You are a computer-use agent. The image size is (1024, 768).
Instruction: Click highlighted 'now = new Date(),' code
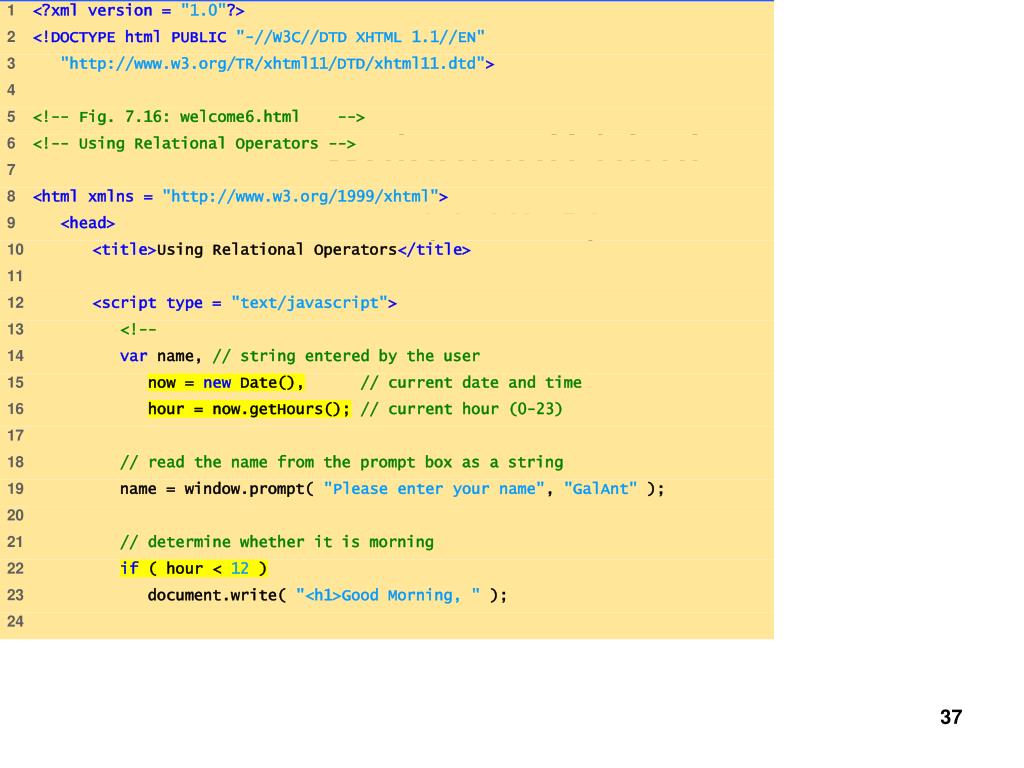[x=225, y=383]
